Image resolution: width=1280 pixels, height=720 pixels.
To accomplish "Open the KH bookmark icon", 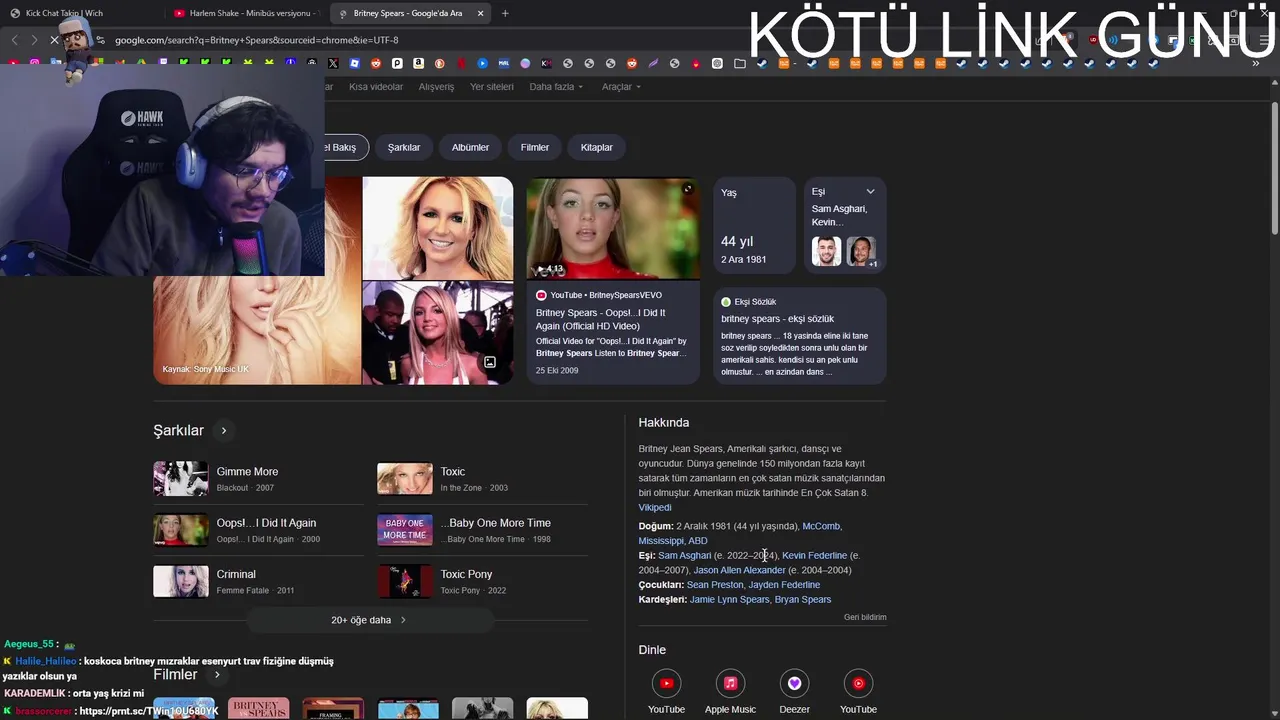I will point(546,63).
